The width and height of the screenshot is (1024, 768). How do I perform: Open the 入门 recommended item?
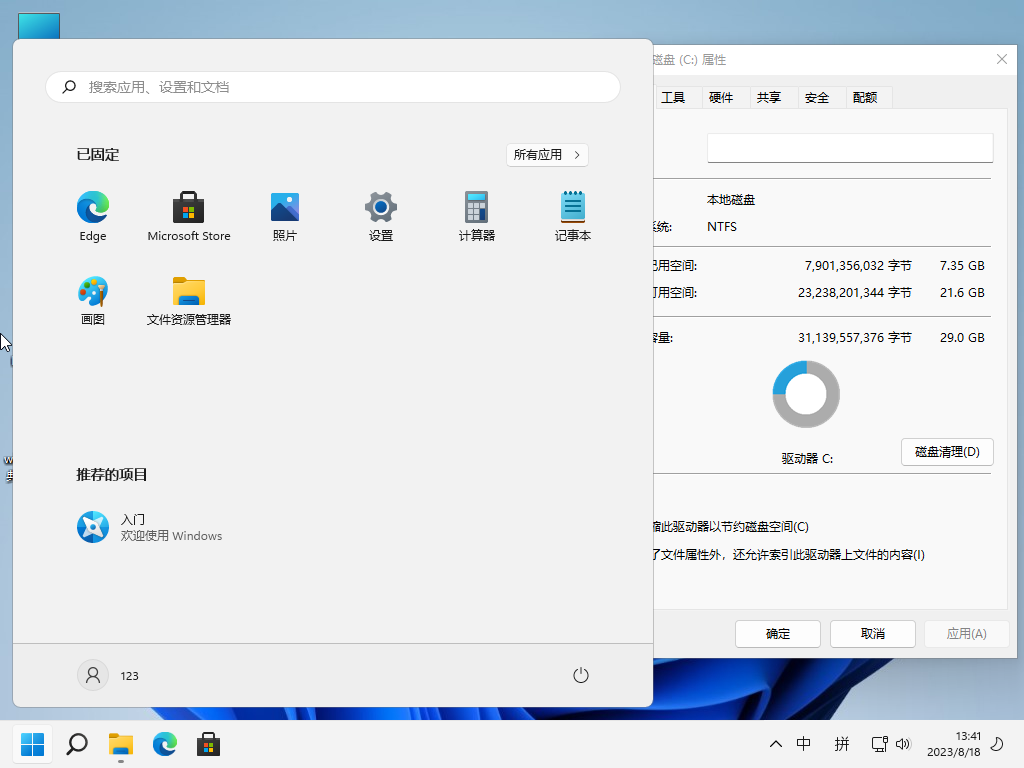tap(150, 528)
